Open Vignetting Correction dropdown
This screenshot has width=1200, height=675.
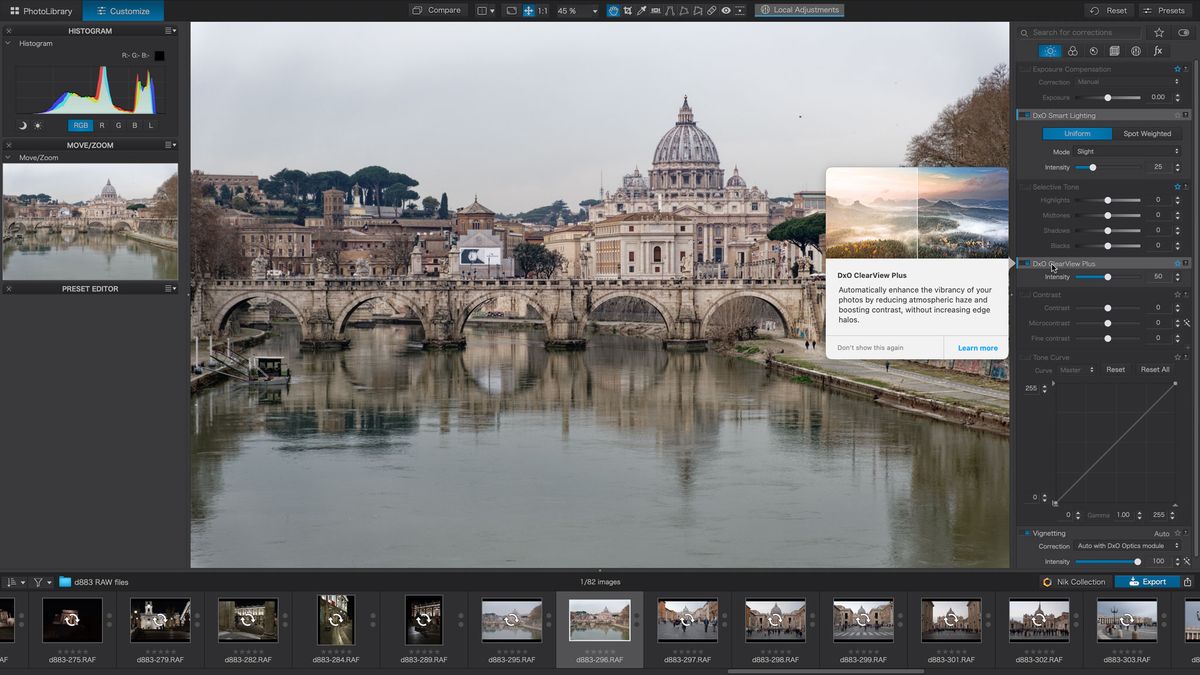tap(1127, 546)
